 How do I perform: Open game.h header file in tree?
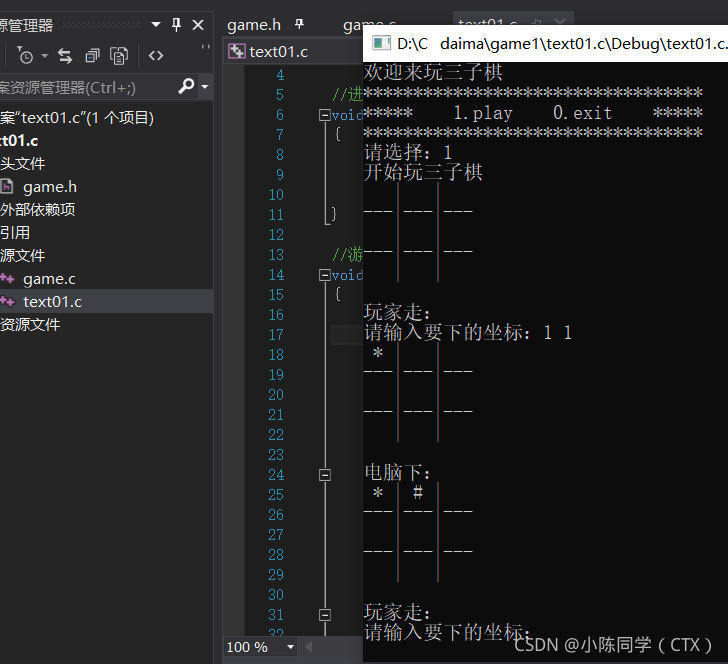[50, 187]
